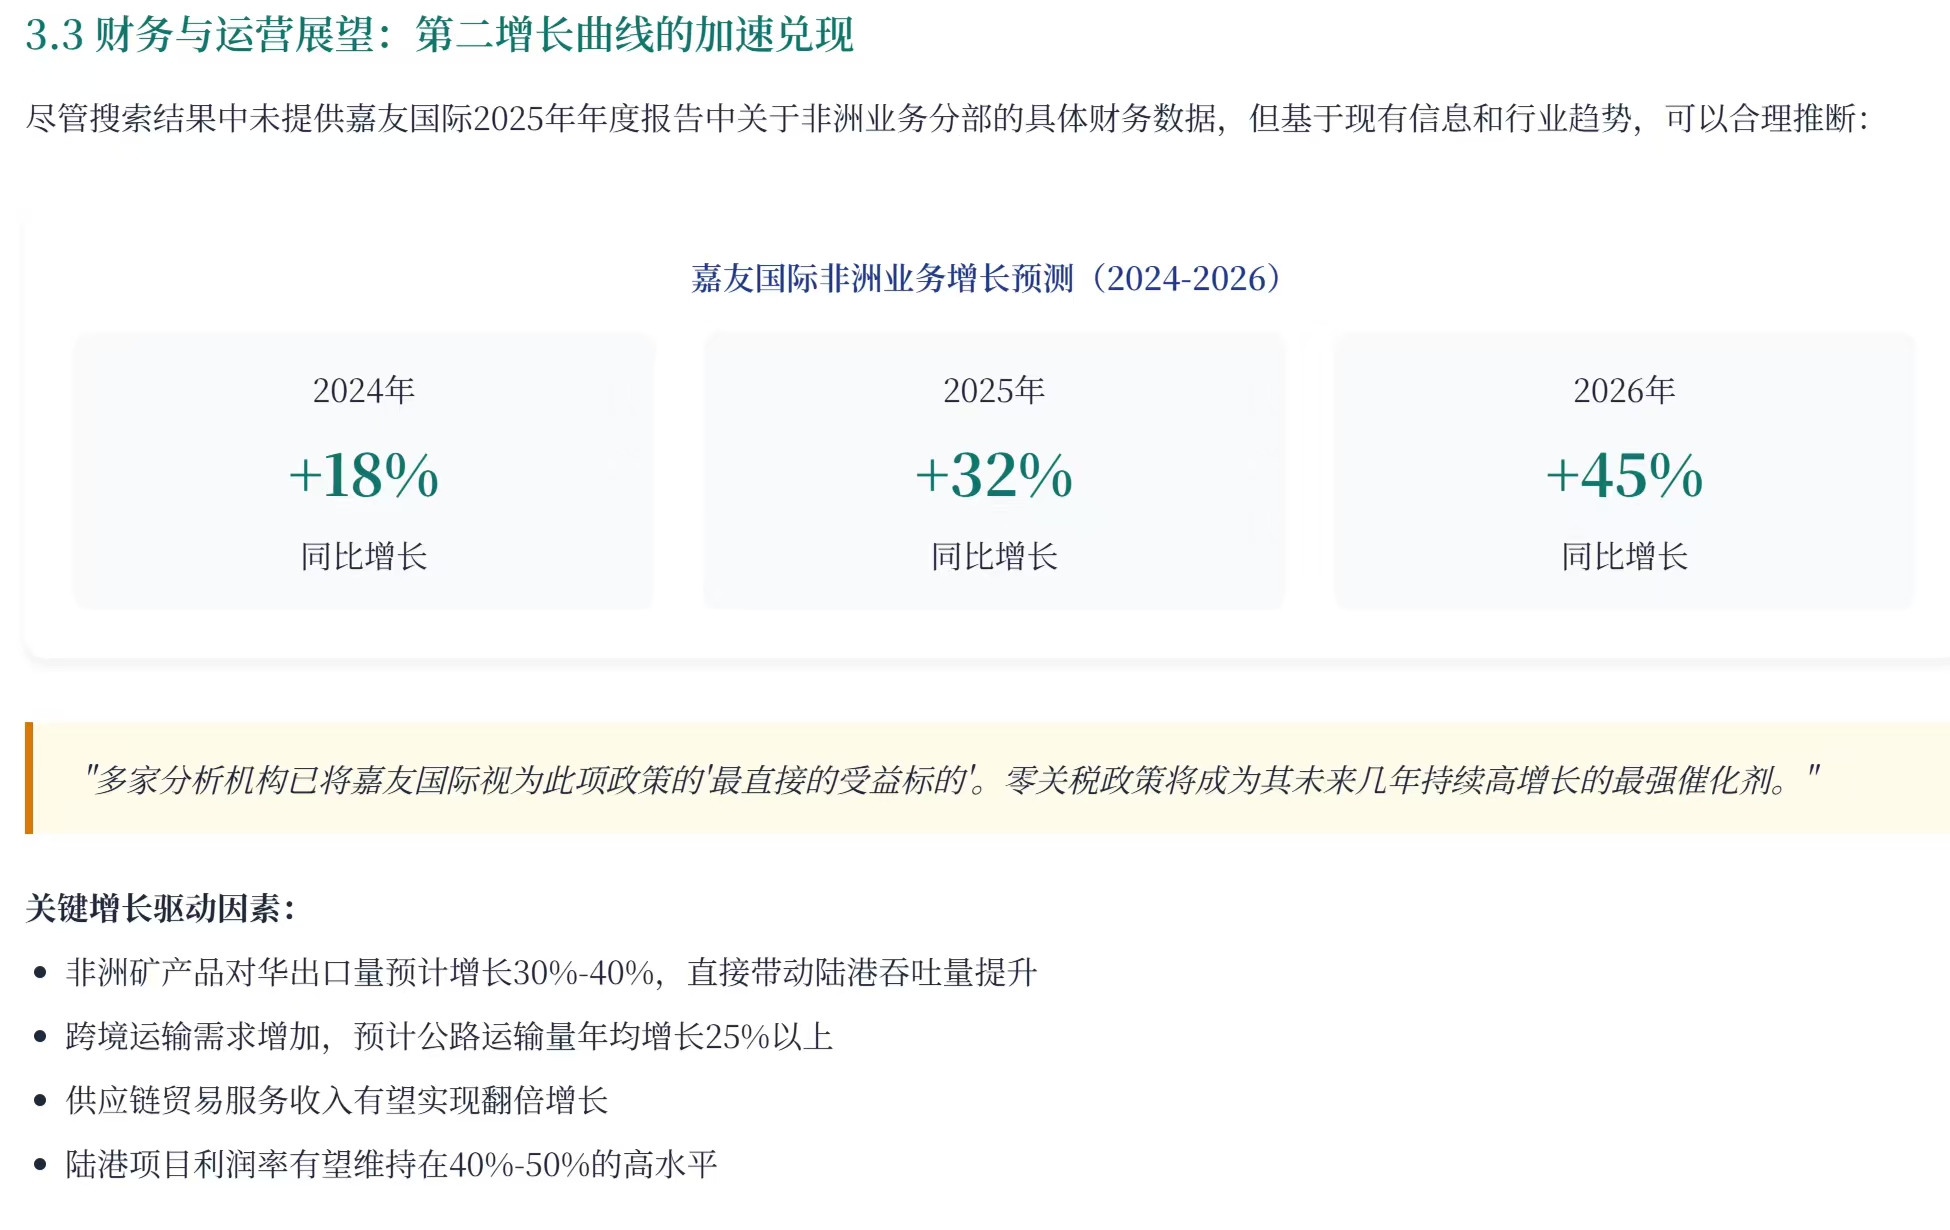Click the bullet about 供应链贸易服务收入
Image resolution: width=1950 pixels, height=1230 pixels.
pyautogui.click(x=337, y=1101)
